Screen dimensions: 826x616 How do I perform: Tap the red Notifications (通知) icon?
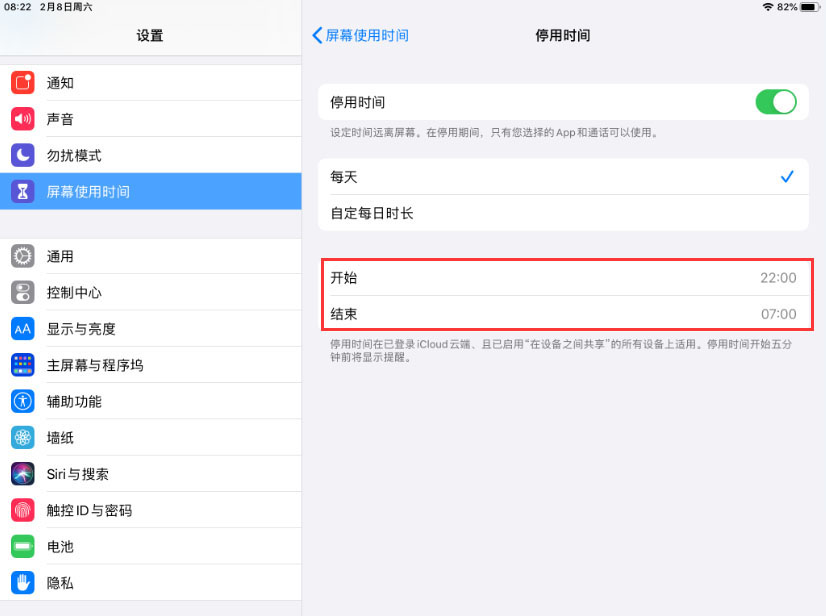click(x=23, y=83)
